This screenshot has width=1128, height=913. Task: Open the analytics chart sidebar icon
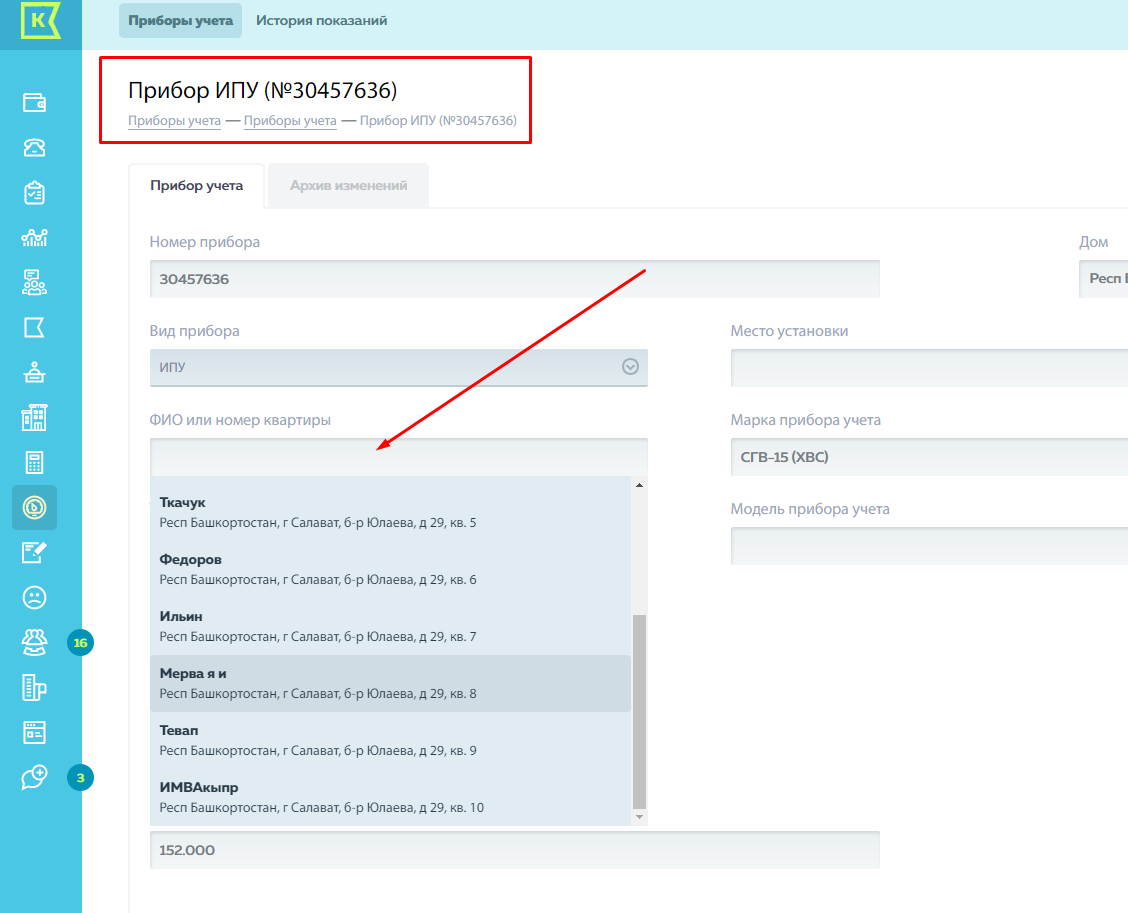(x=35, y=237)
